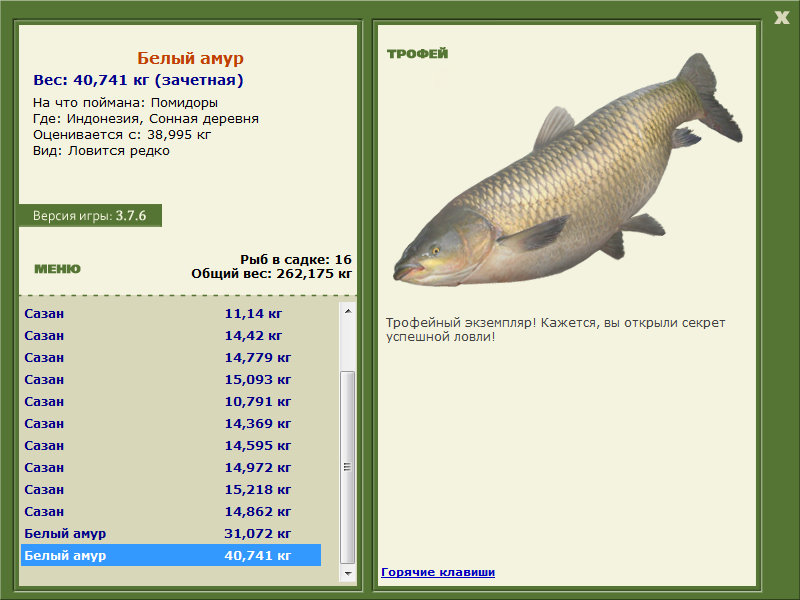This screenshot has height=600, width=800.
Task: Click the Версия игры: 3.7.6 label
Action: click(x=90, y=215)
